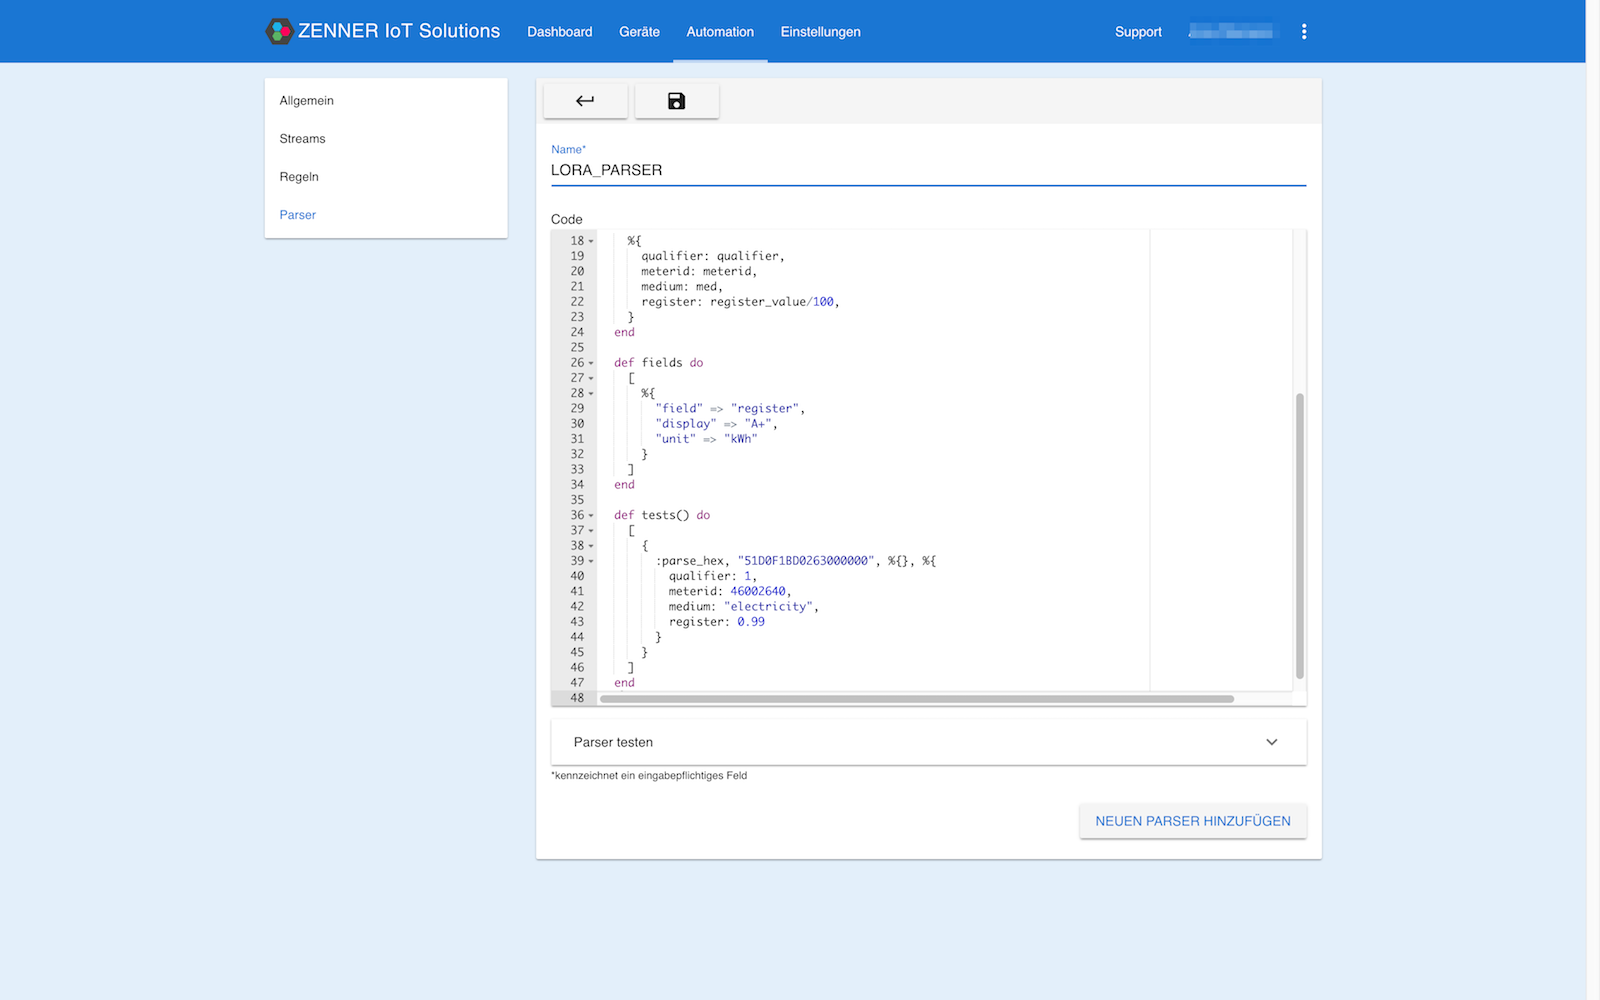1600x1000 pixels.
Task: Collapse the code fold at line 27
Action: [x=591, y=378]
